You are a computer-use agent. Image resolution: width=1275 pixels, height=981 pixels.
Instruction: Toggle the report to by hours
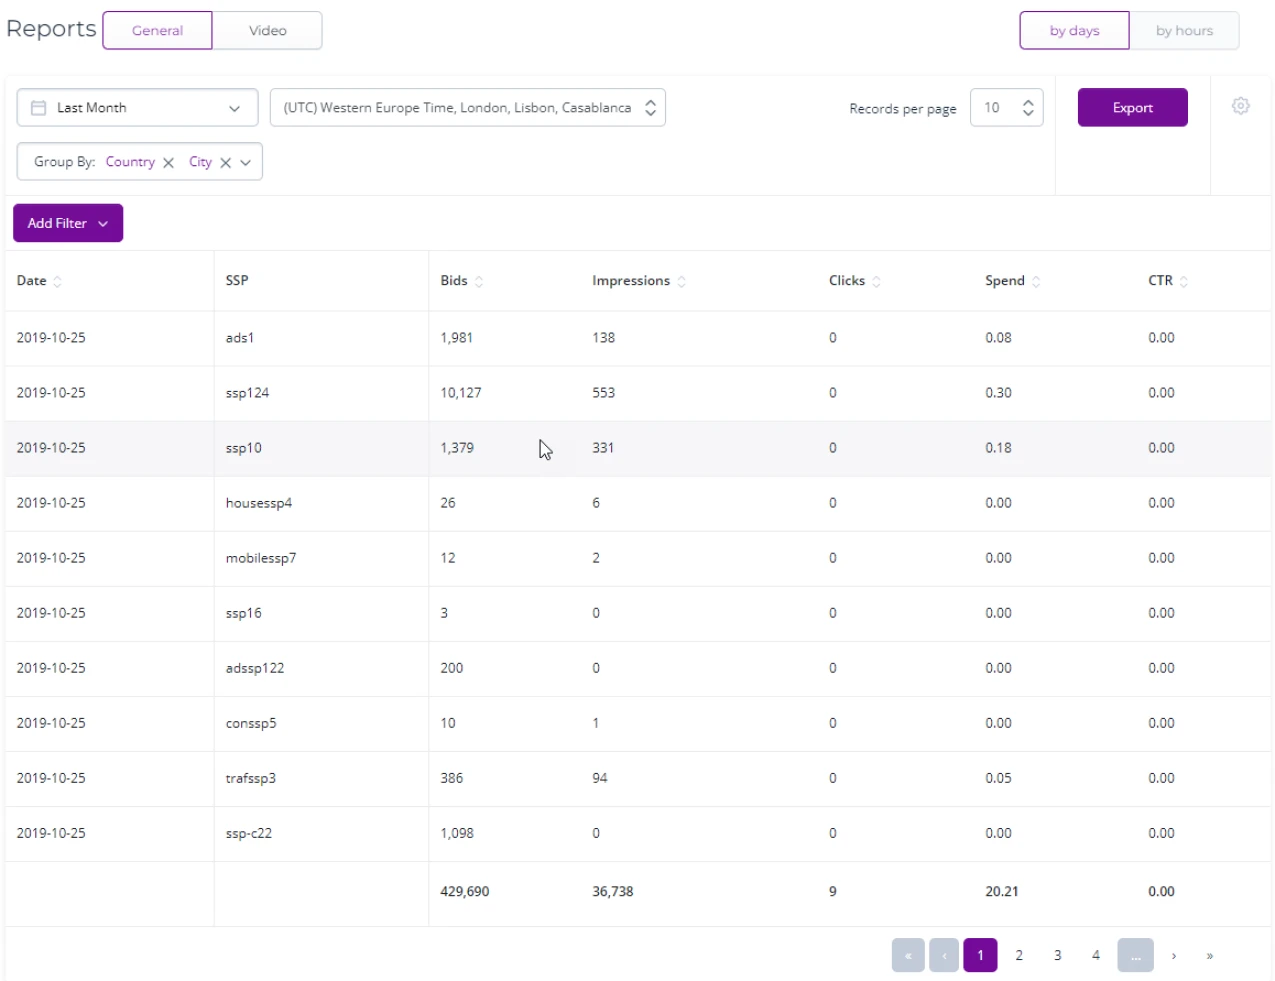[1184, 31]
